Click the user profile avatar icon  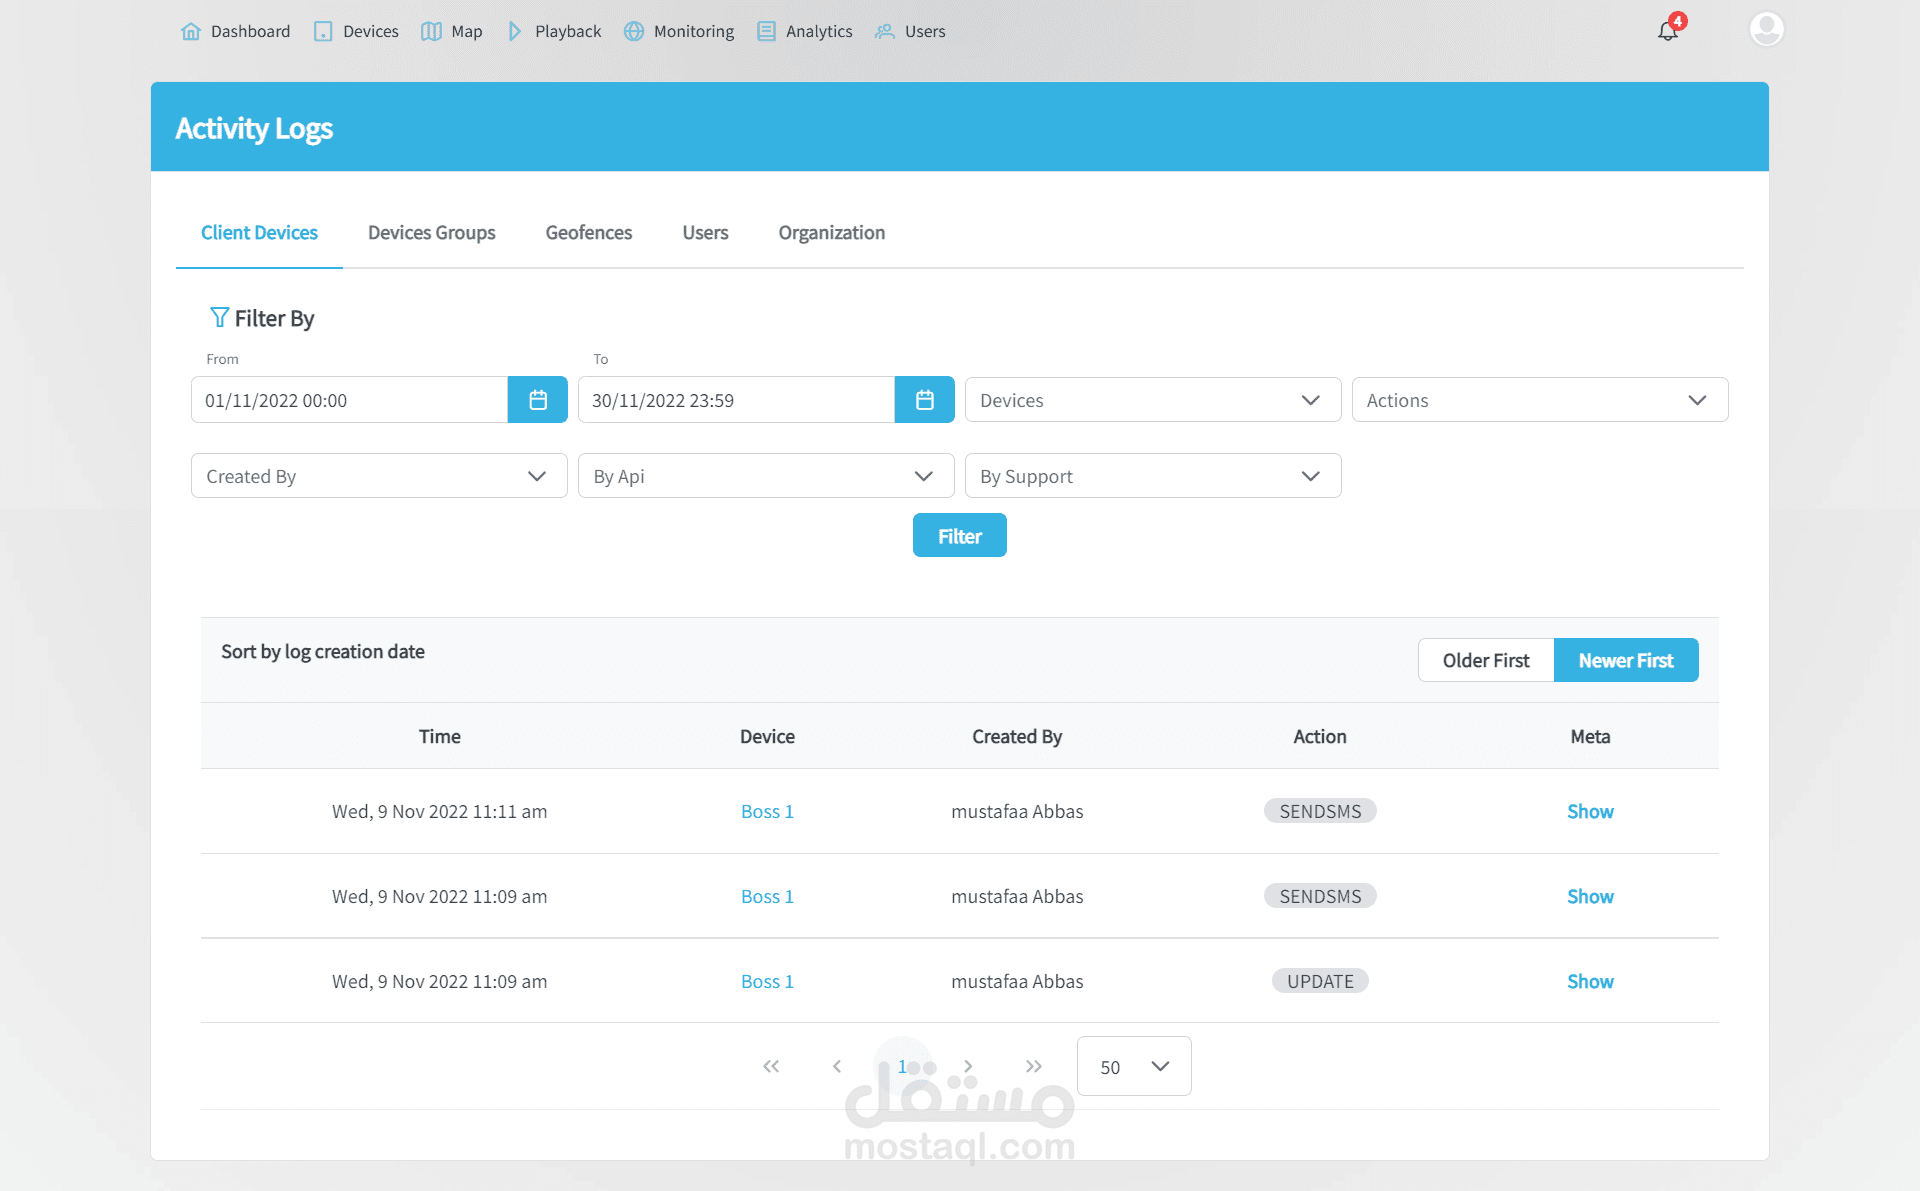pyautogui.click(x=1766, y=29)
